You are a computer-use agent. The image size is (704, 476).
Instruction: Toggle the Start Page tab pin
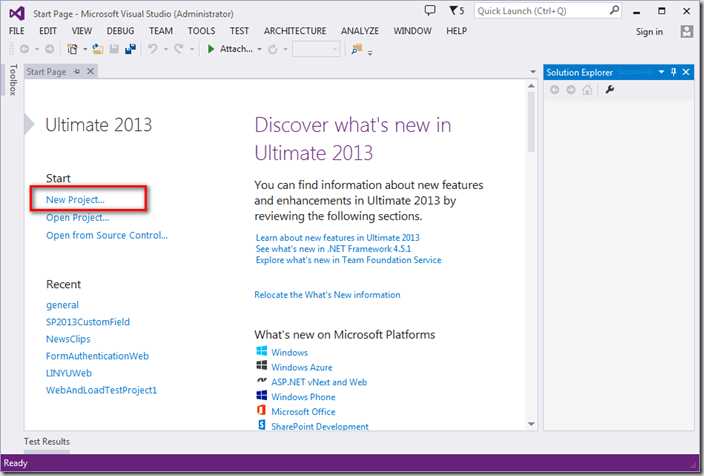(x=77, y=71)
